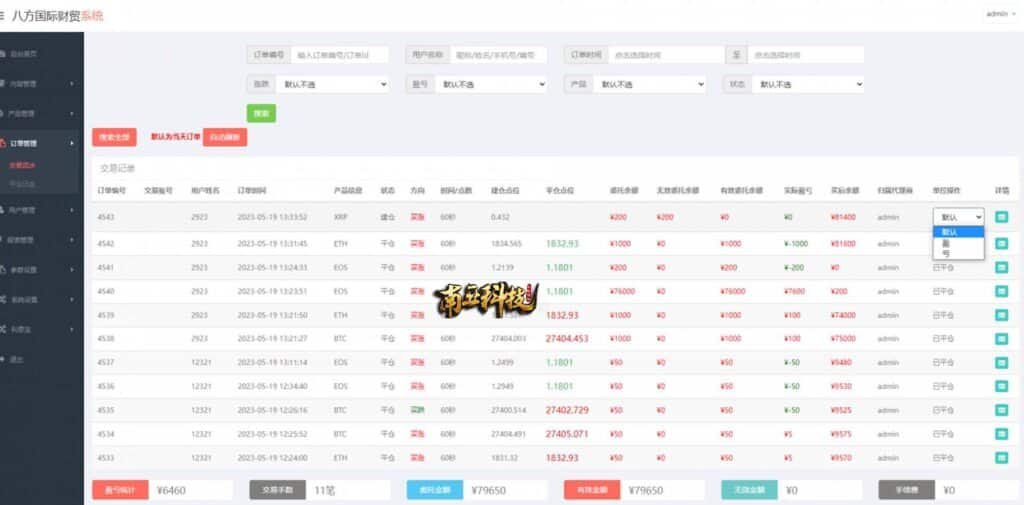Click details icon in order 4535 row
This screenshot has width=1024, height=505.
(x=1001, y=410)
